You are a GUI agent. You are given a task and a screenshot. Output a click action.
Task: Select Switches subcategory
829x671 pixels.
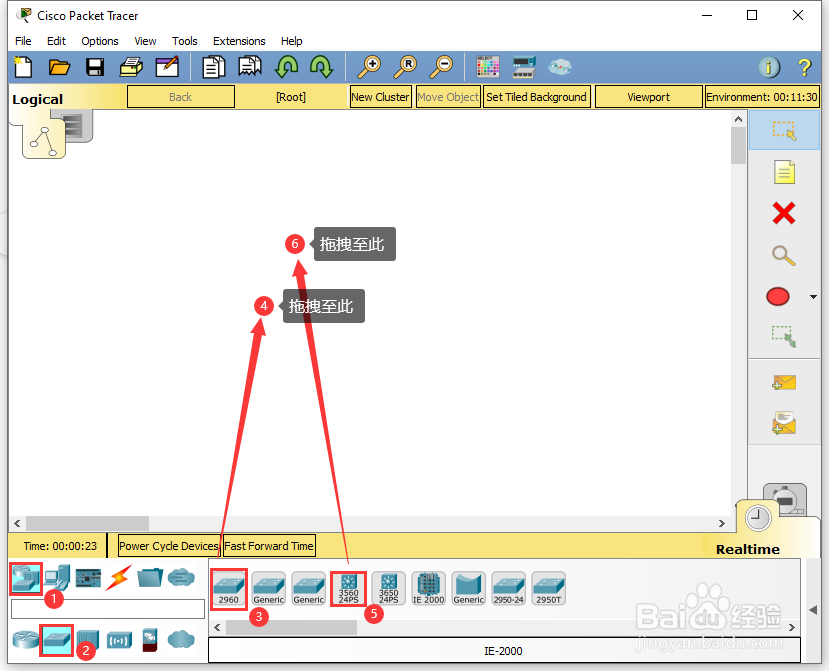pyautogui.click(x=57, y=640)
